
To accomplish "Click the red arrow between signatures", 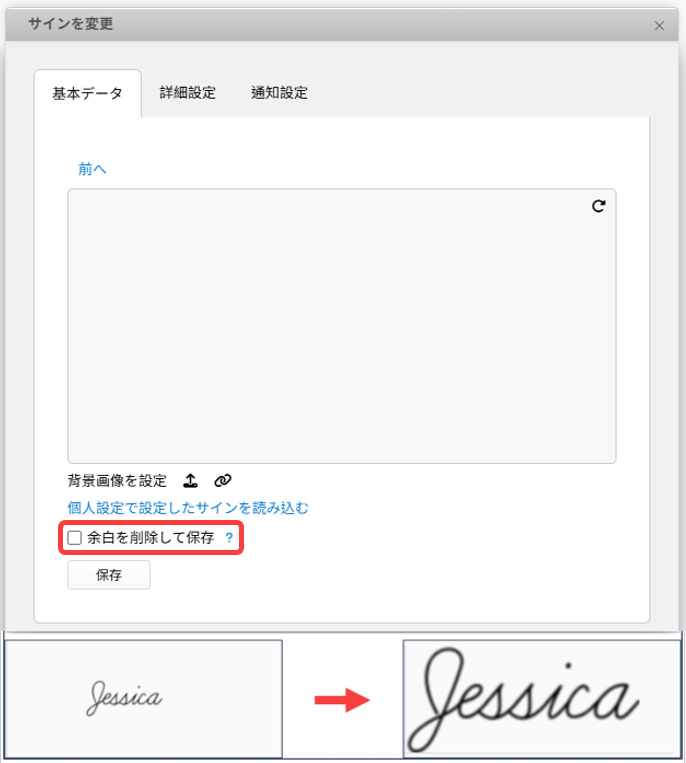I will pyautogui.click(x=343, y=700).
